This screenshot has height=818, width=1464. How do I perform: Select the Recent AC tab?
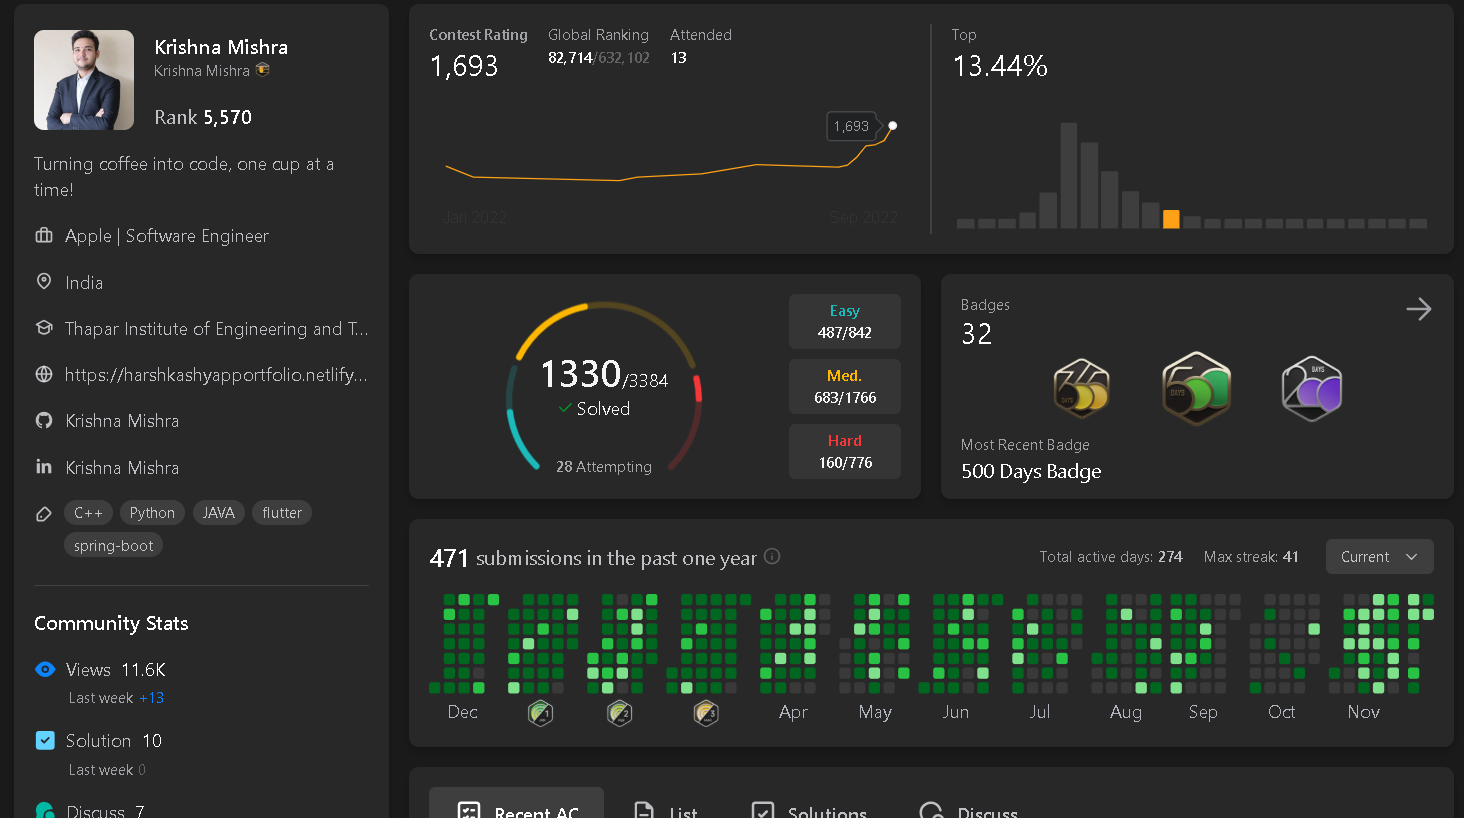click(x=516, y=803)
